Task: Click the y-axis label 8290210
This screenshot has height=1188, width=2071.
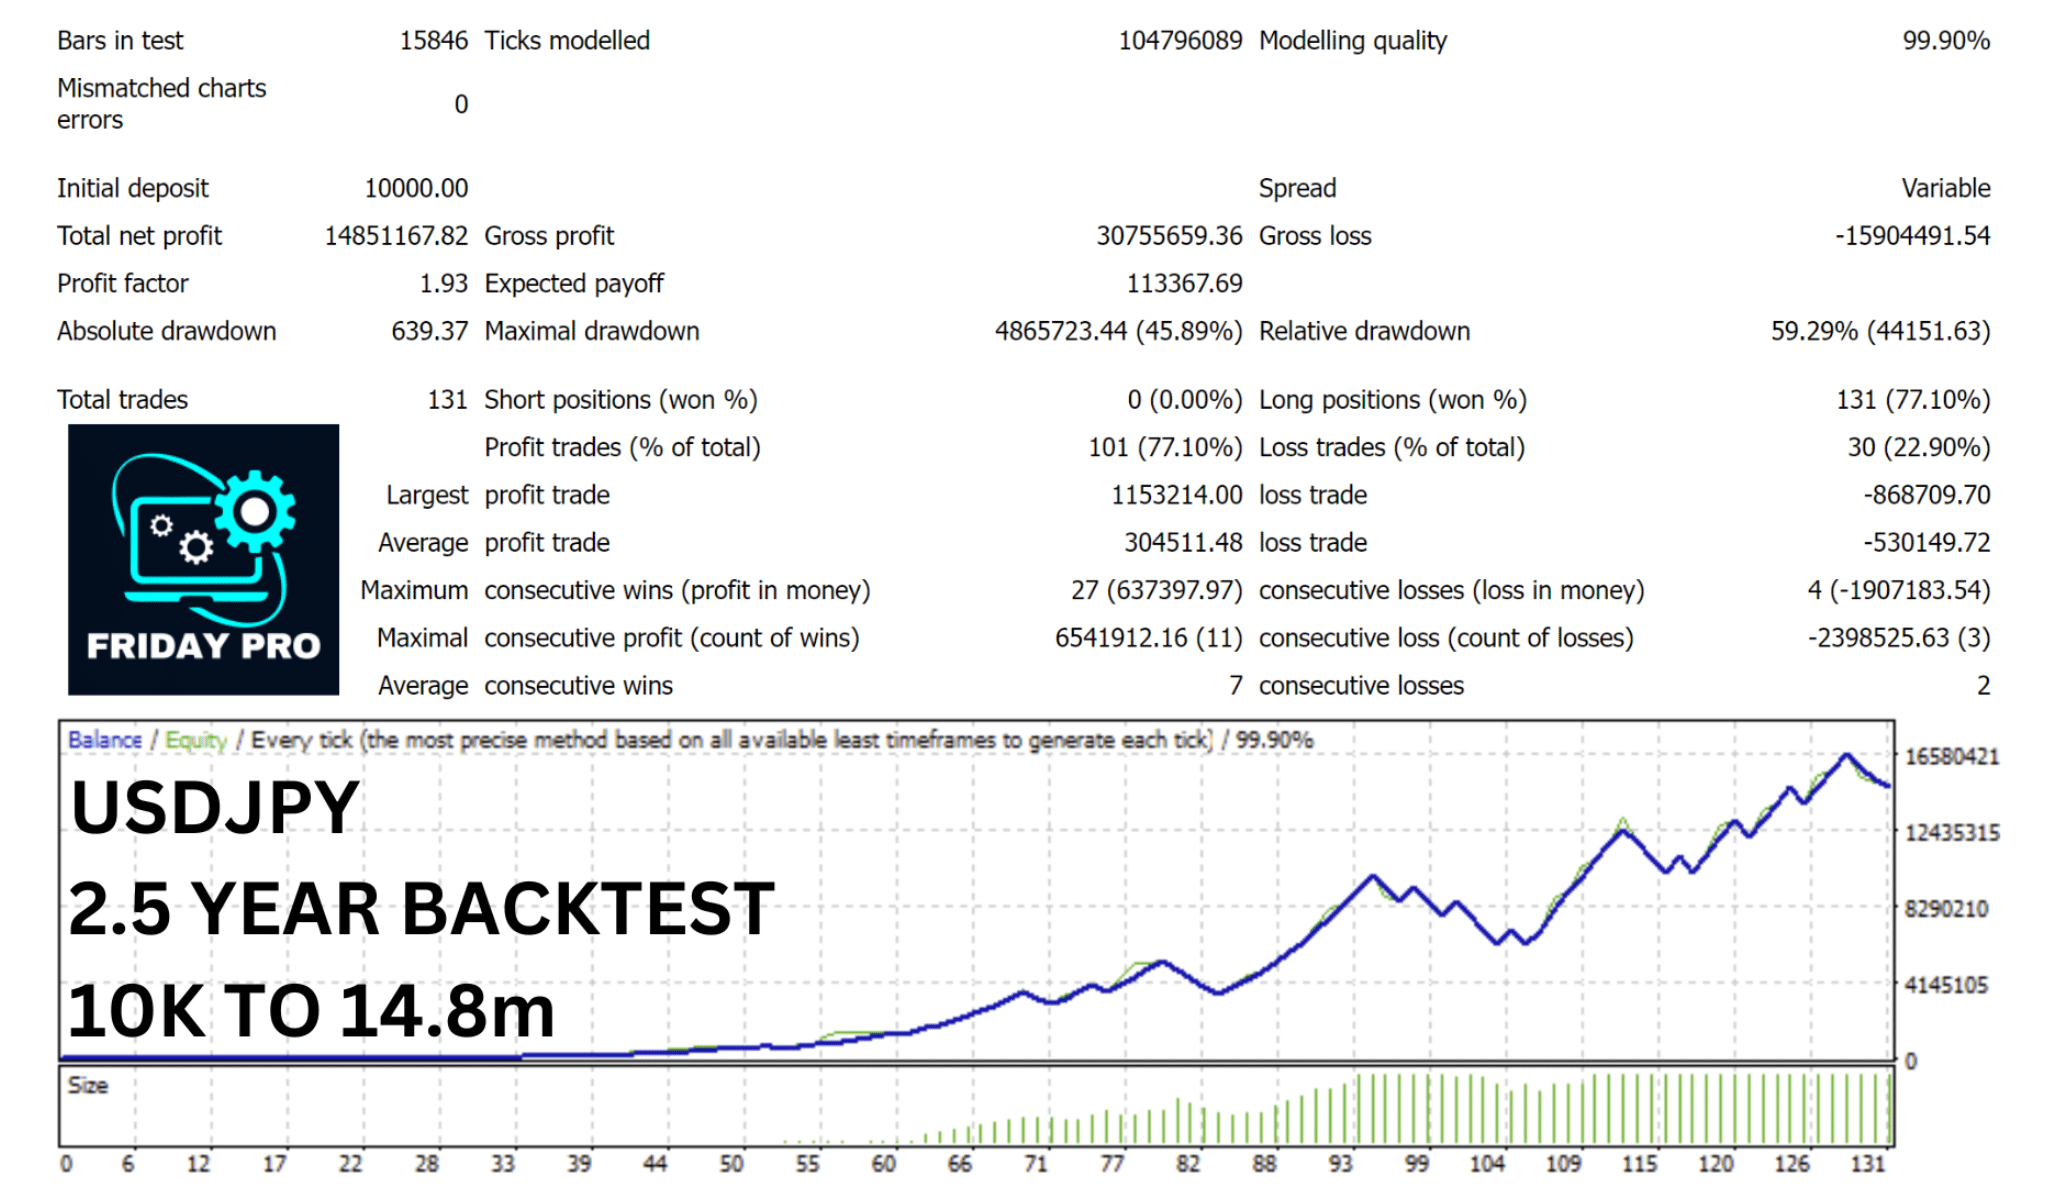Action: point(1946,909)
